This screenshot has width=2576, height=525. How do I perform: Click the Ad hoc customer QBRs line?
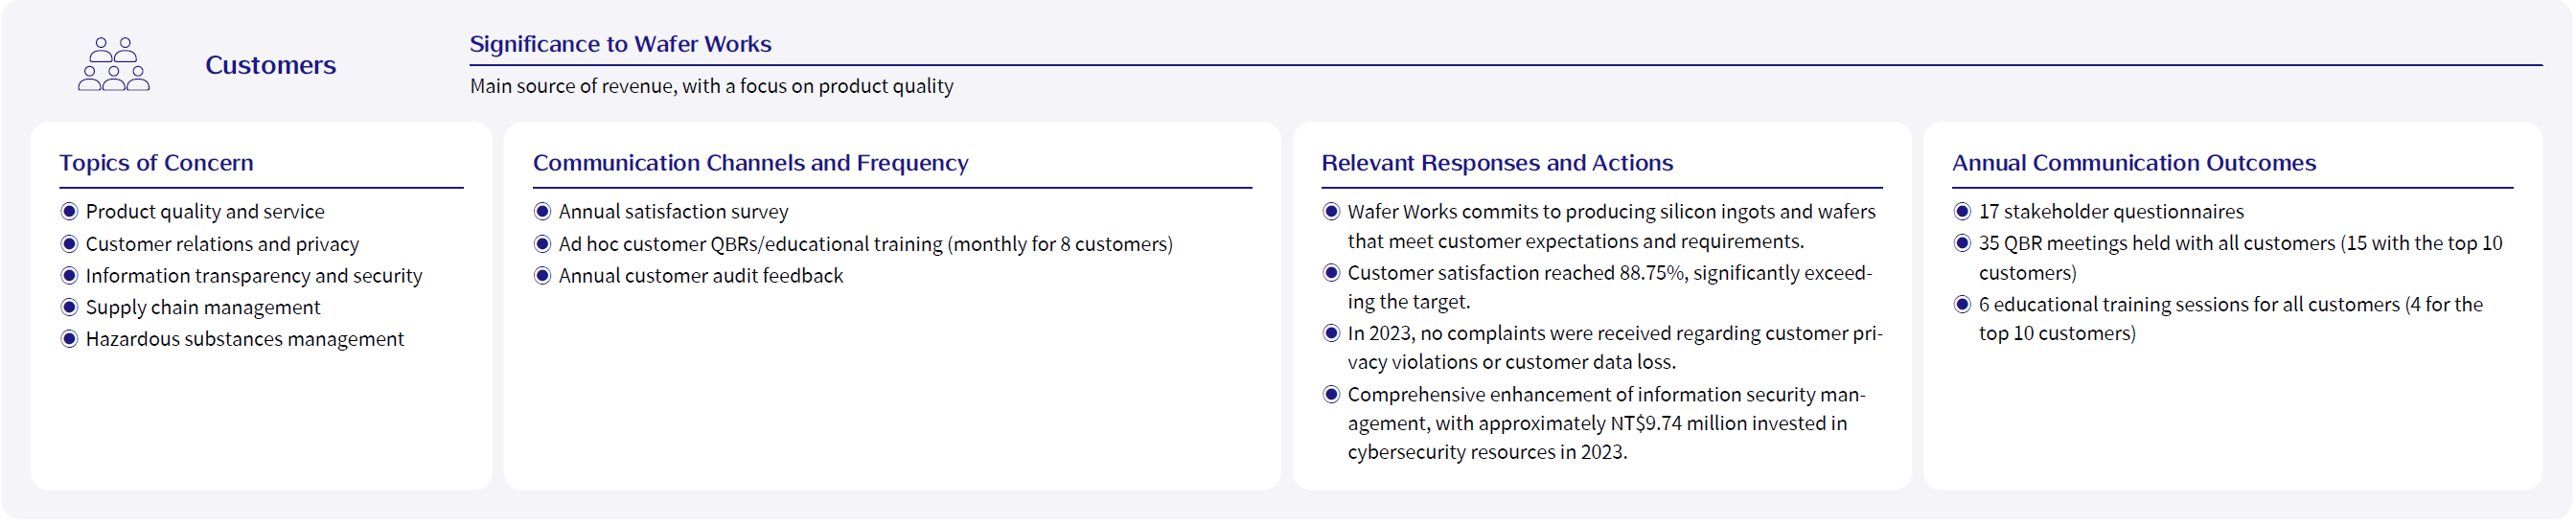tap(866, 245)
